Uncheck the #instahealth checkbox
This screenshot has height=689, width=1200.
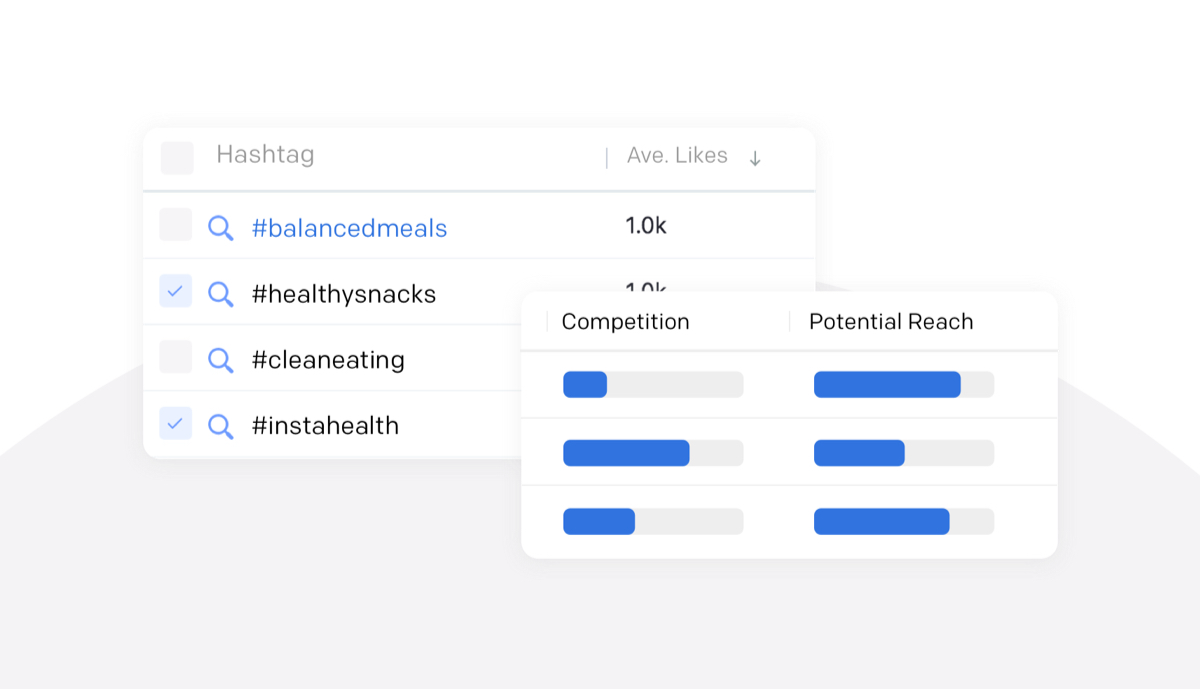[176, 423]
